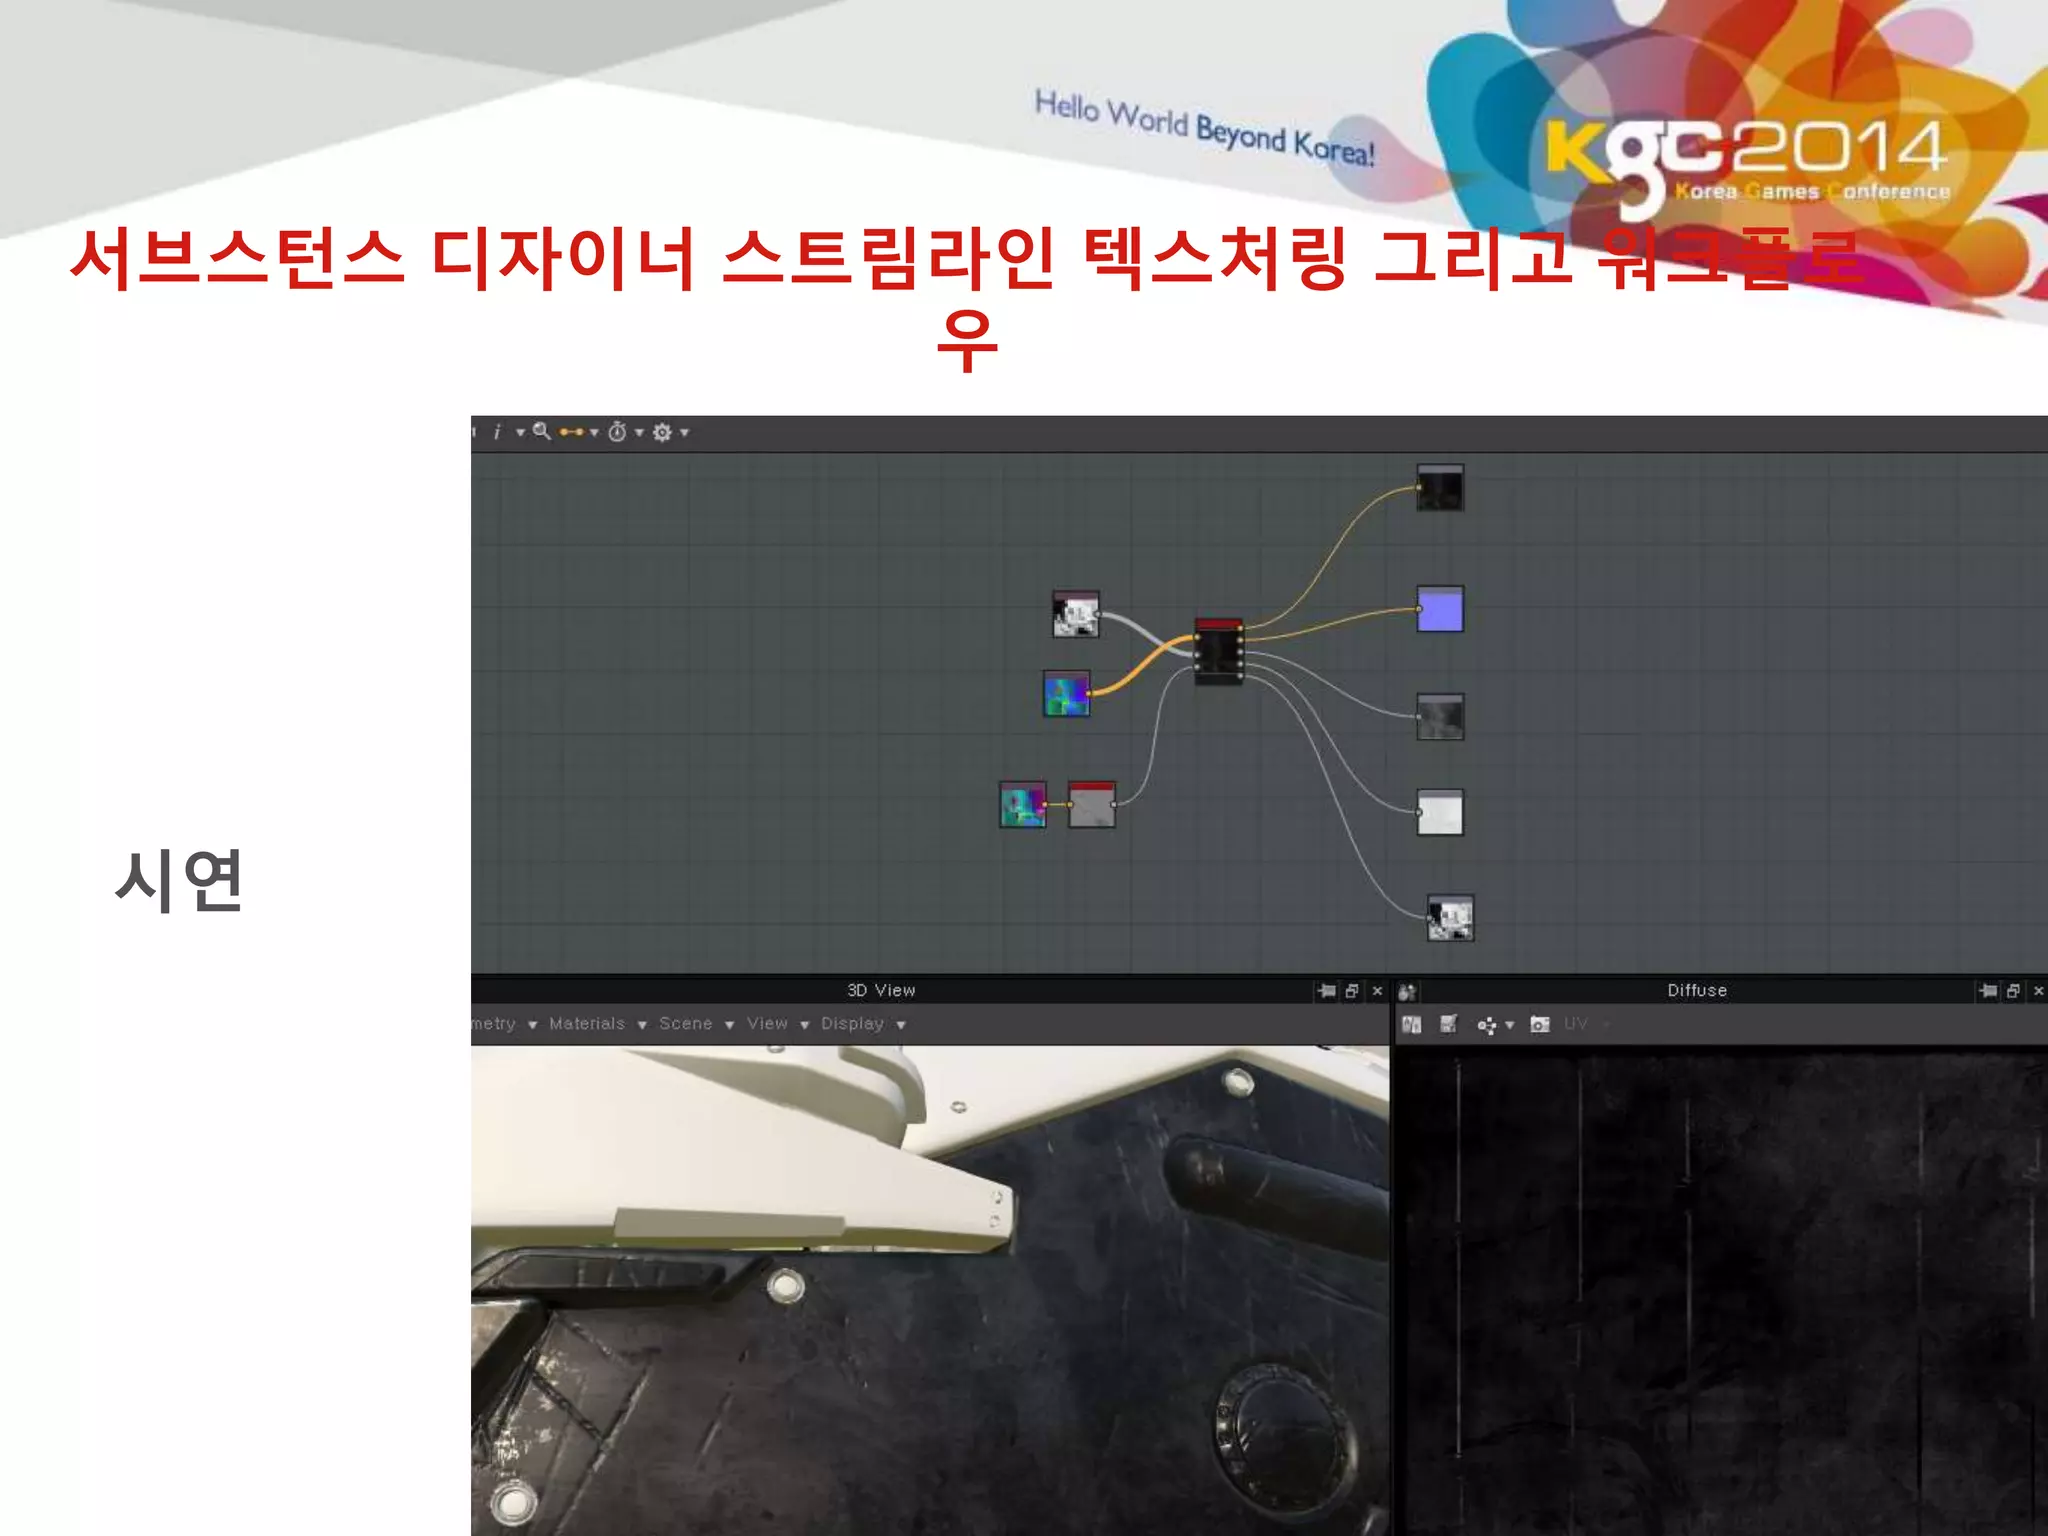Click the gear settings icon in graph toolbar
The height and width of the screenshot is (1536, 2048).
pos(662,432)
